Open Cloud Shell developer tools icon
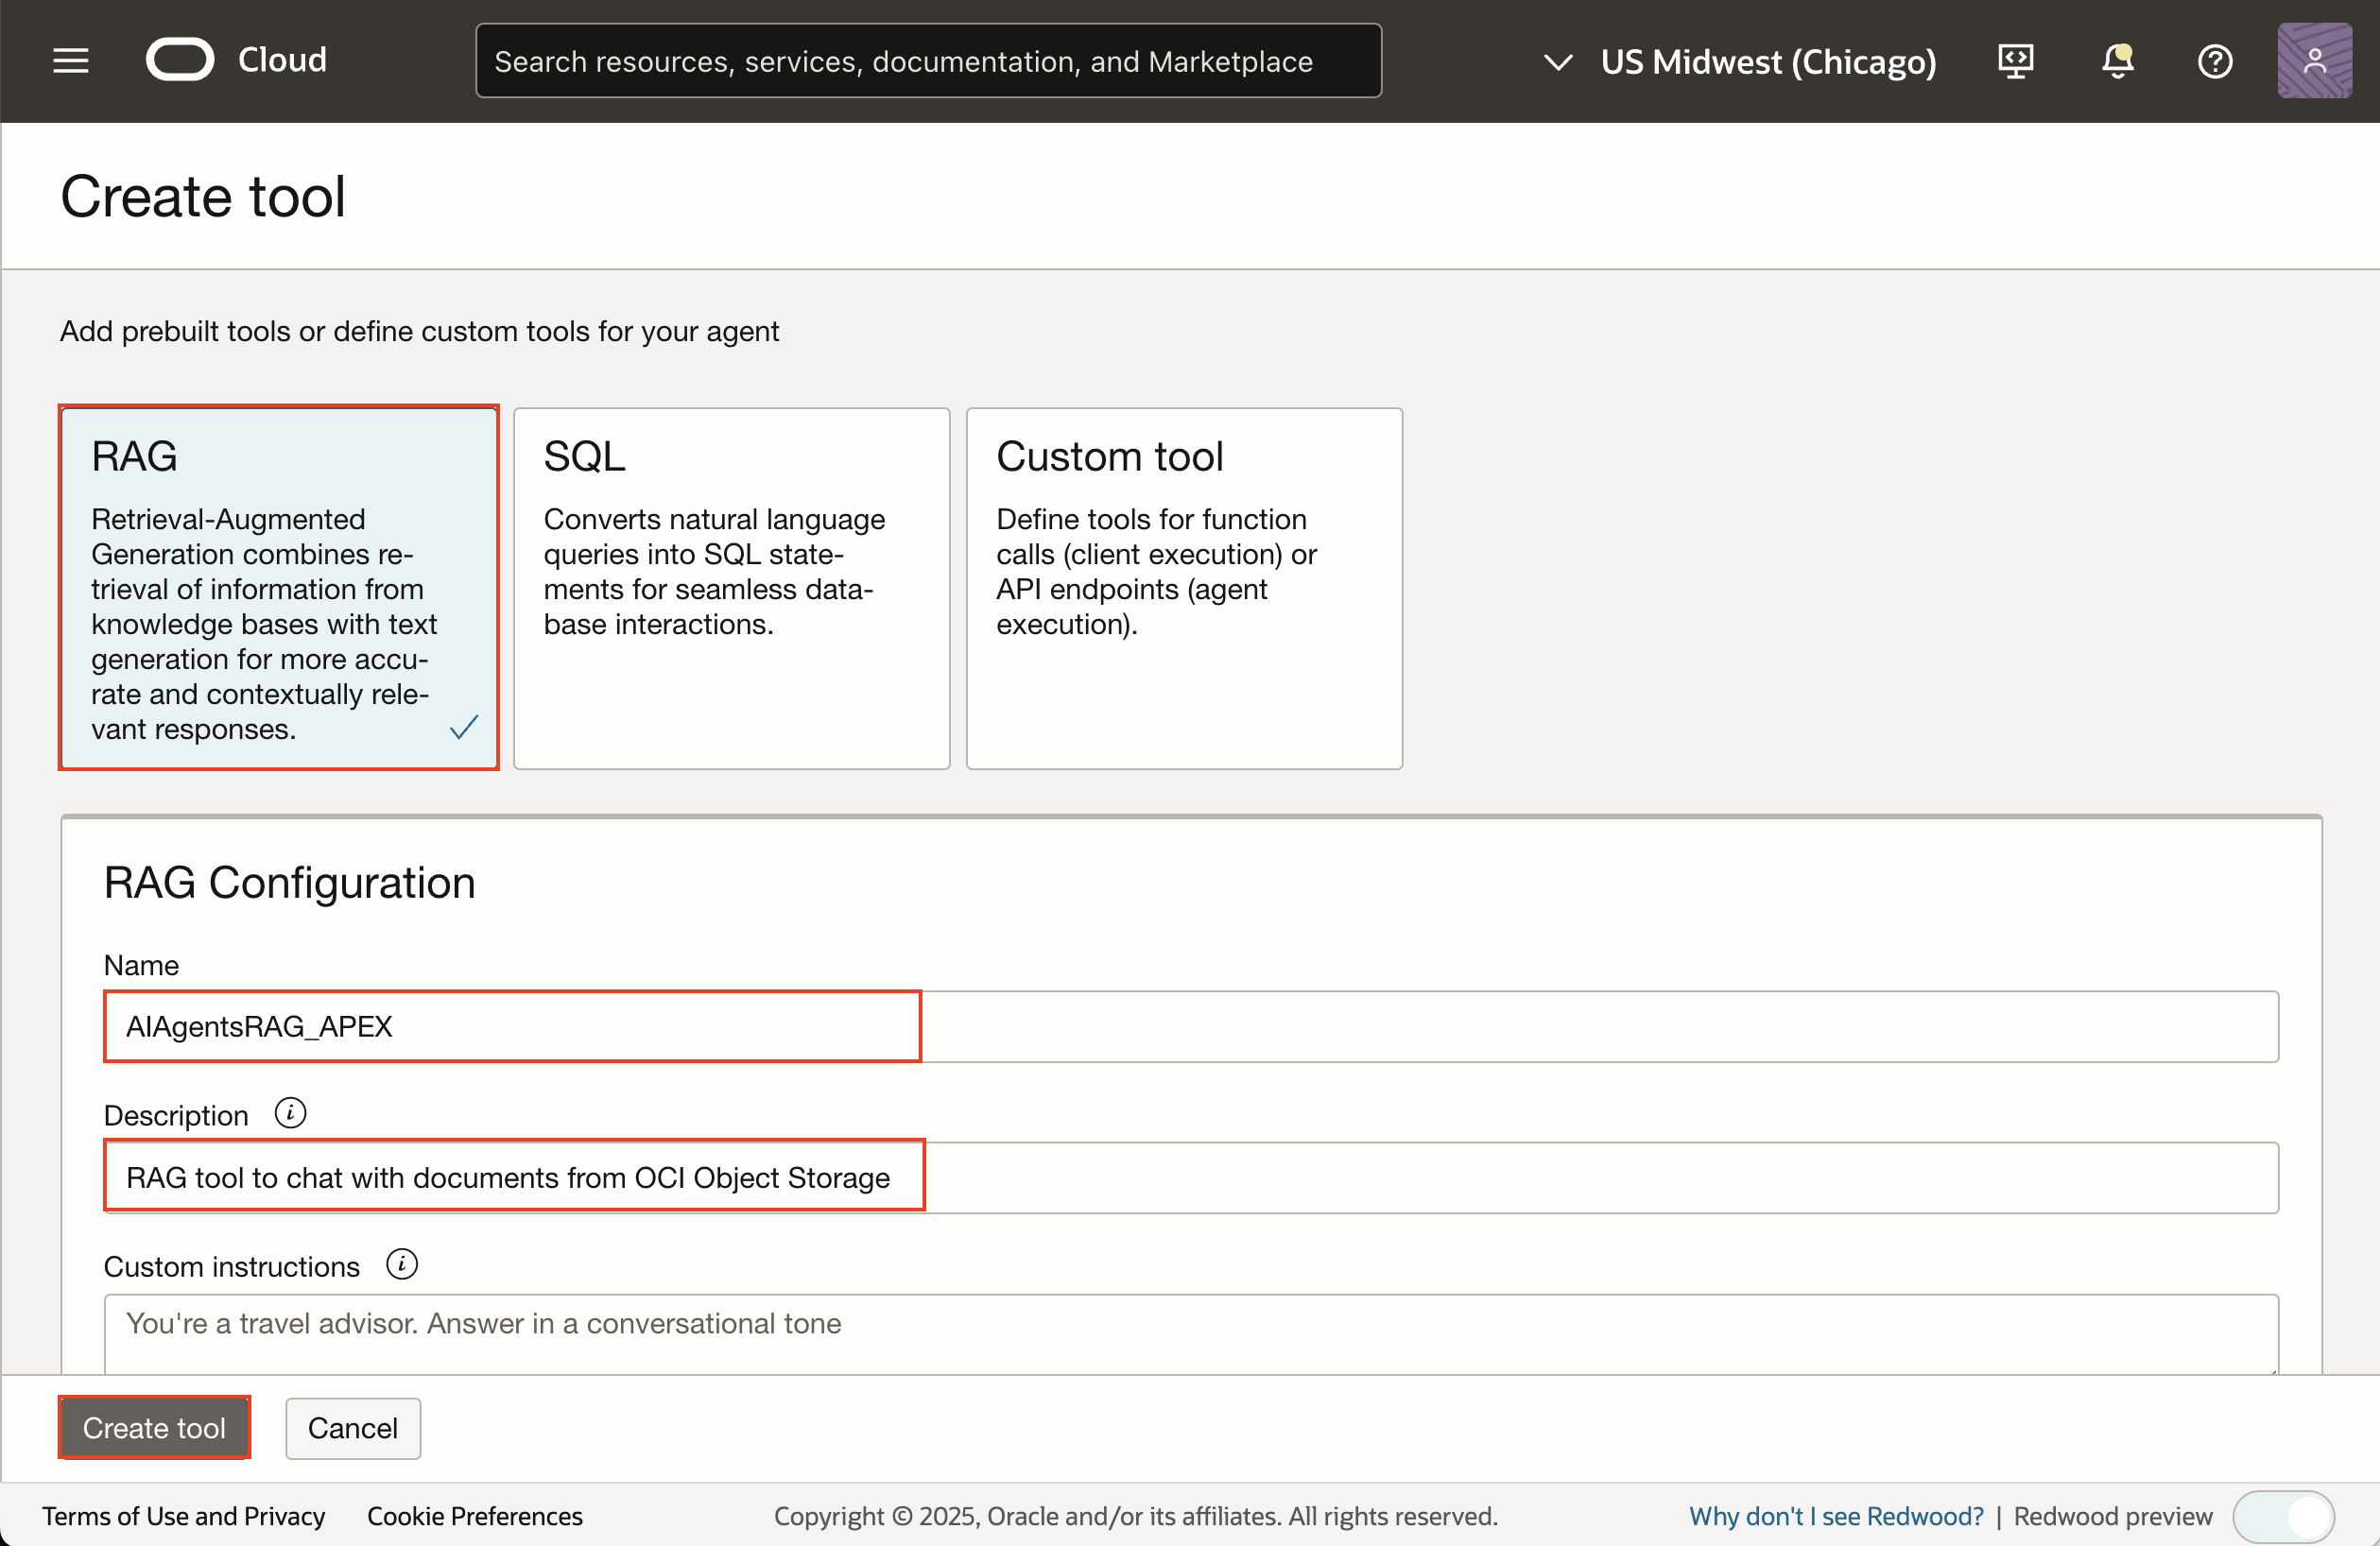The height and width of the screenshot is (1546, 2380). pyautogui.click(x=2015, y=61)
